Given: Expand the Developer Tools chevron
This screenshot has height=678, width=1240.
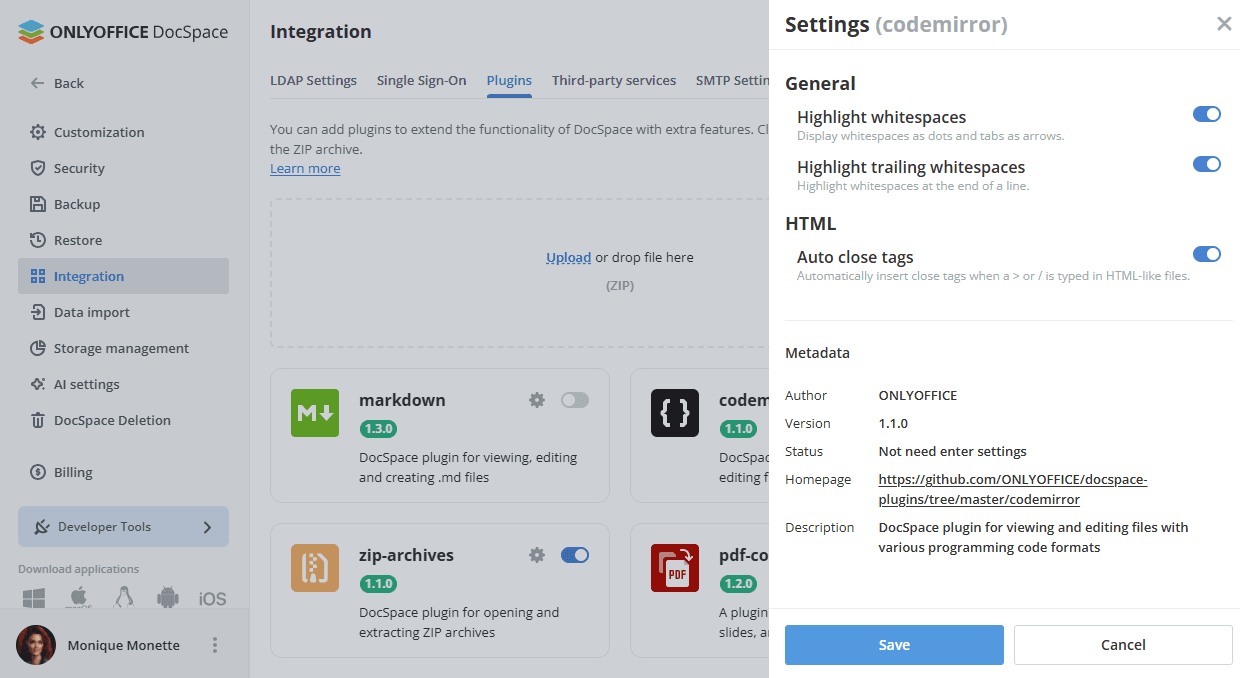Looking at the screenshot, I should click(x=207, y=527).
